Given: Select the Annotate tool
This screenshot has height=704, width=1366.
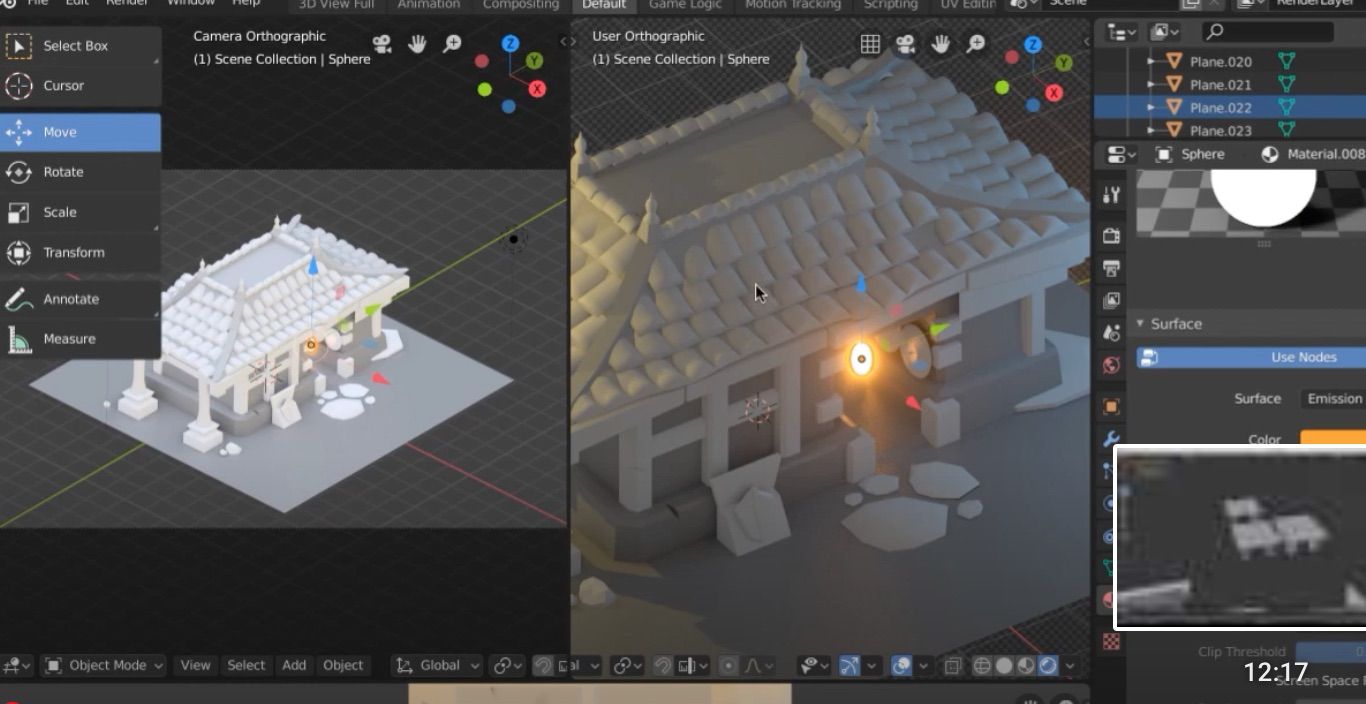Looking at the screenshot, I should click(x=80, y=299).
